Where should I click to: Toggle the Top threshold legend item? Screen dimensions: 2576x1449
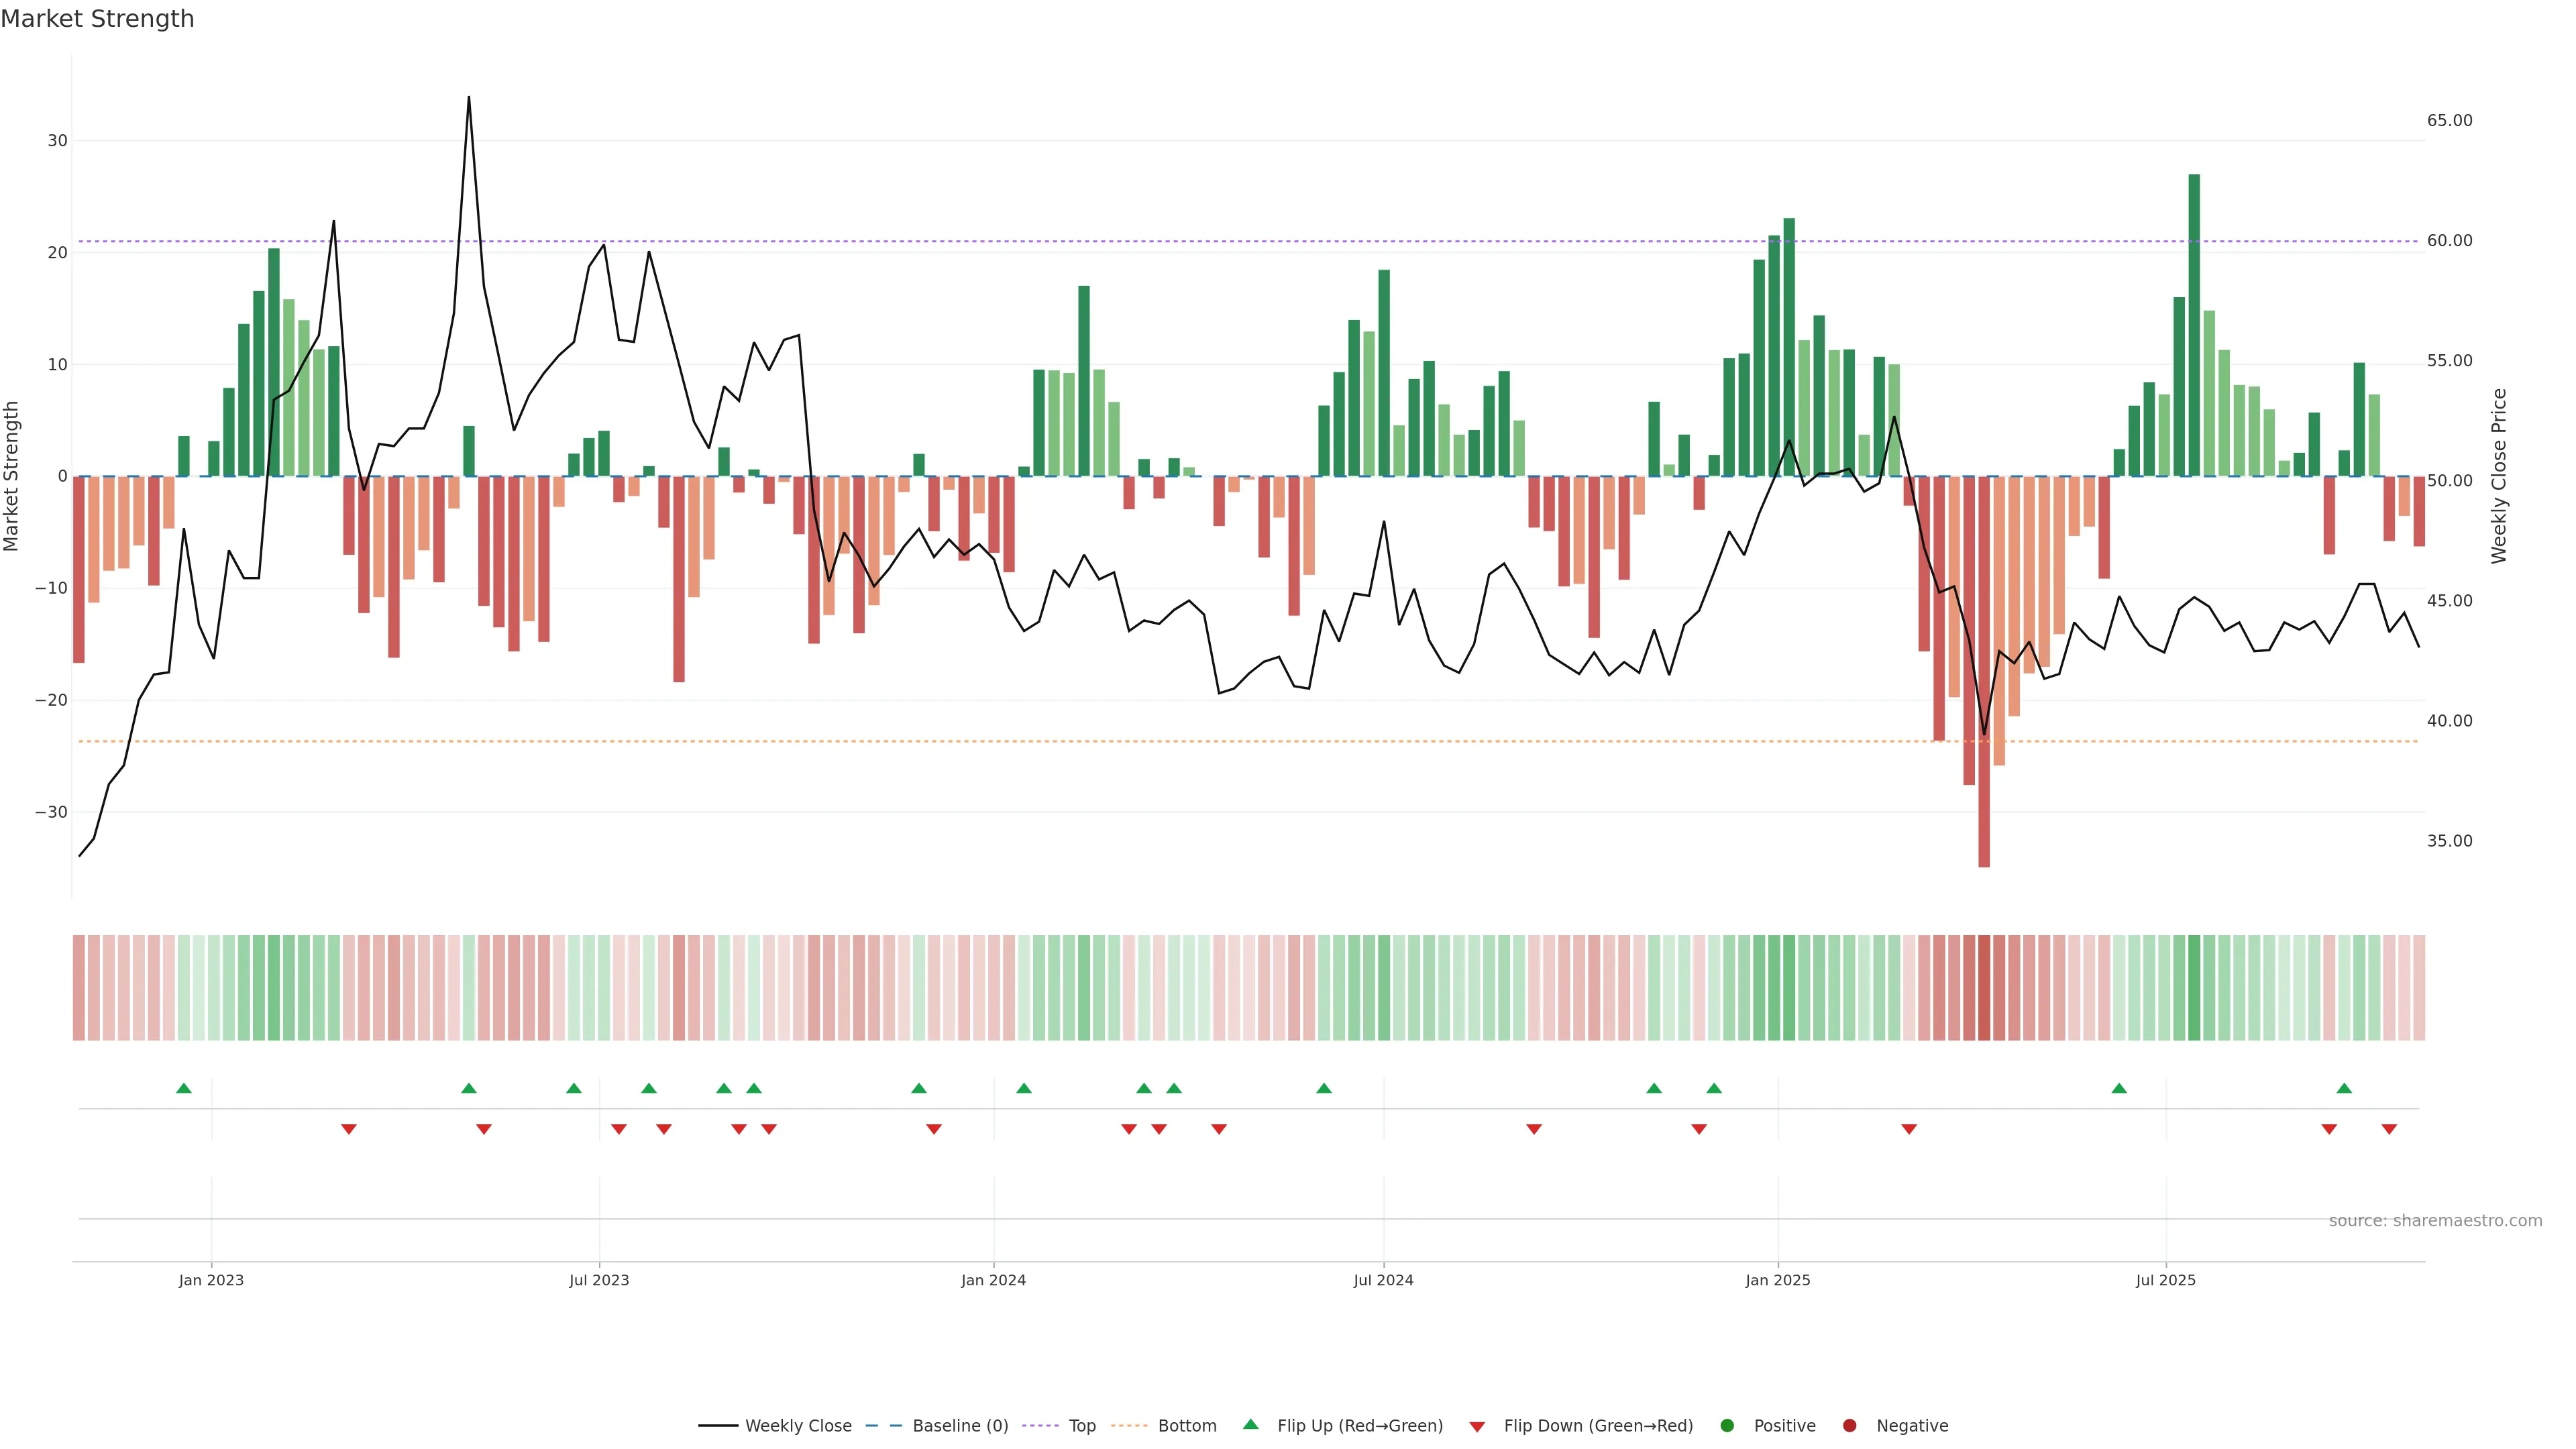1081,1425
